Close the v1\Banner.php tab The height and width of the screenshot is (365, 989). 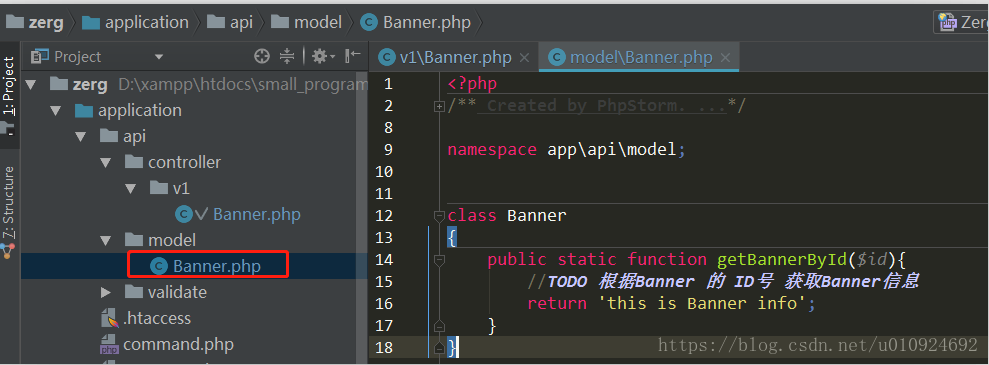[x=524, y=58]
